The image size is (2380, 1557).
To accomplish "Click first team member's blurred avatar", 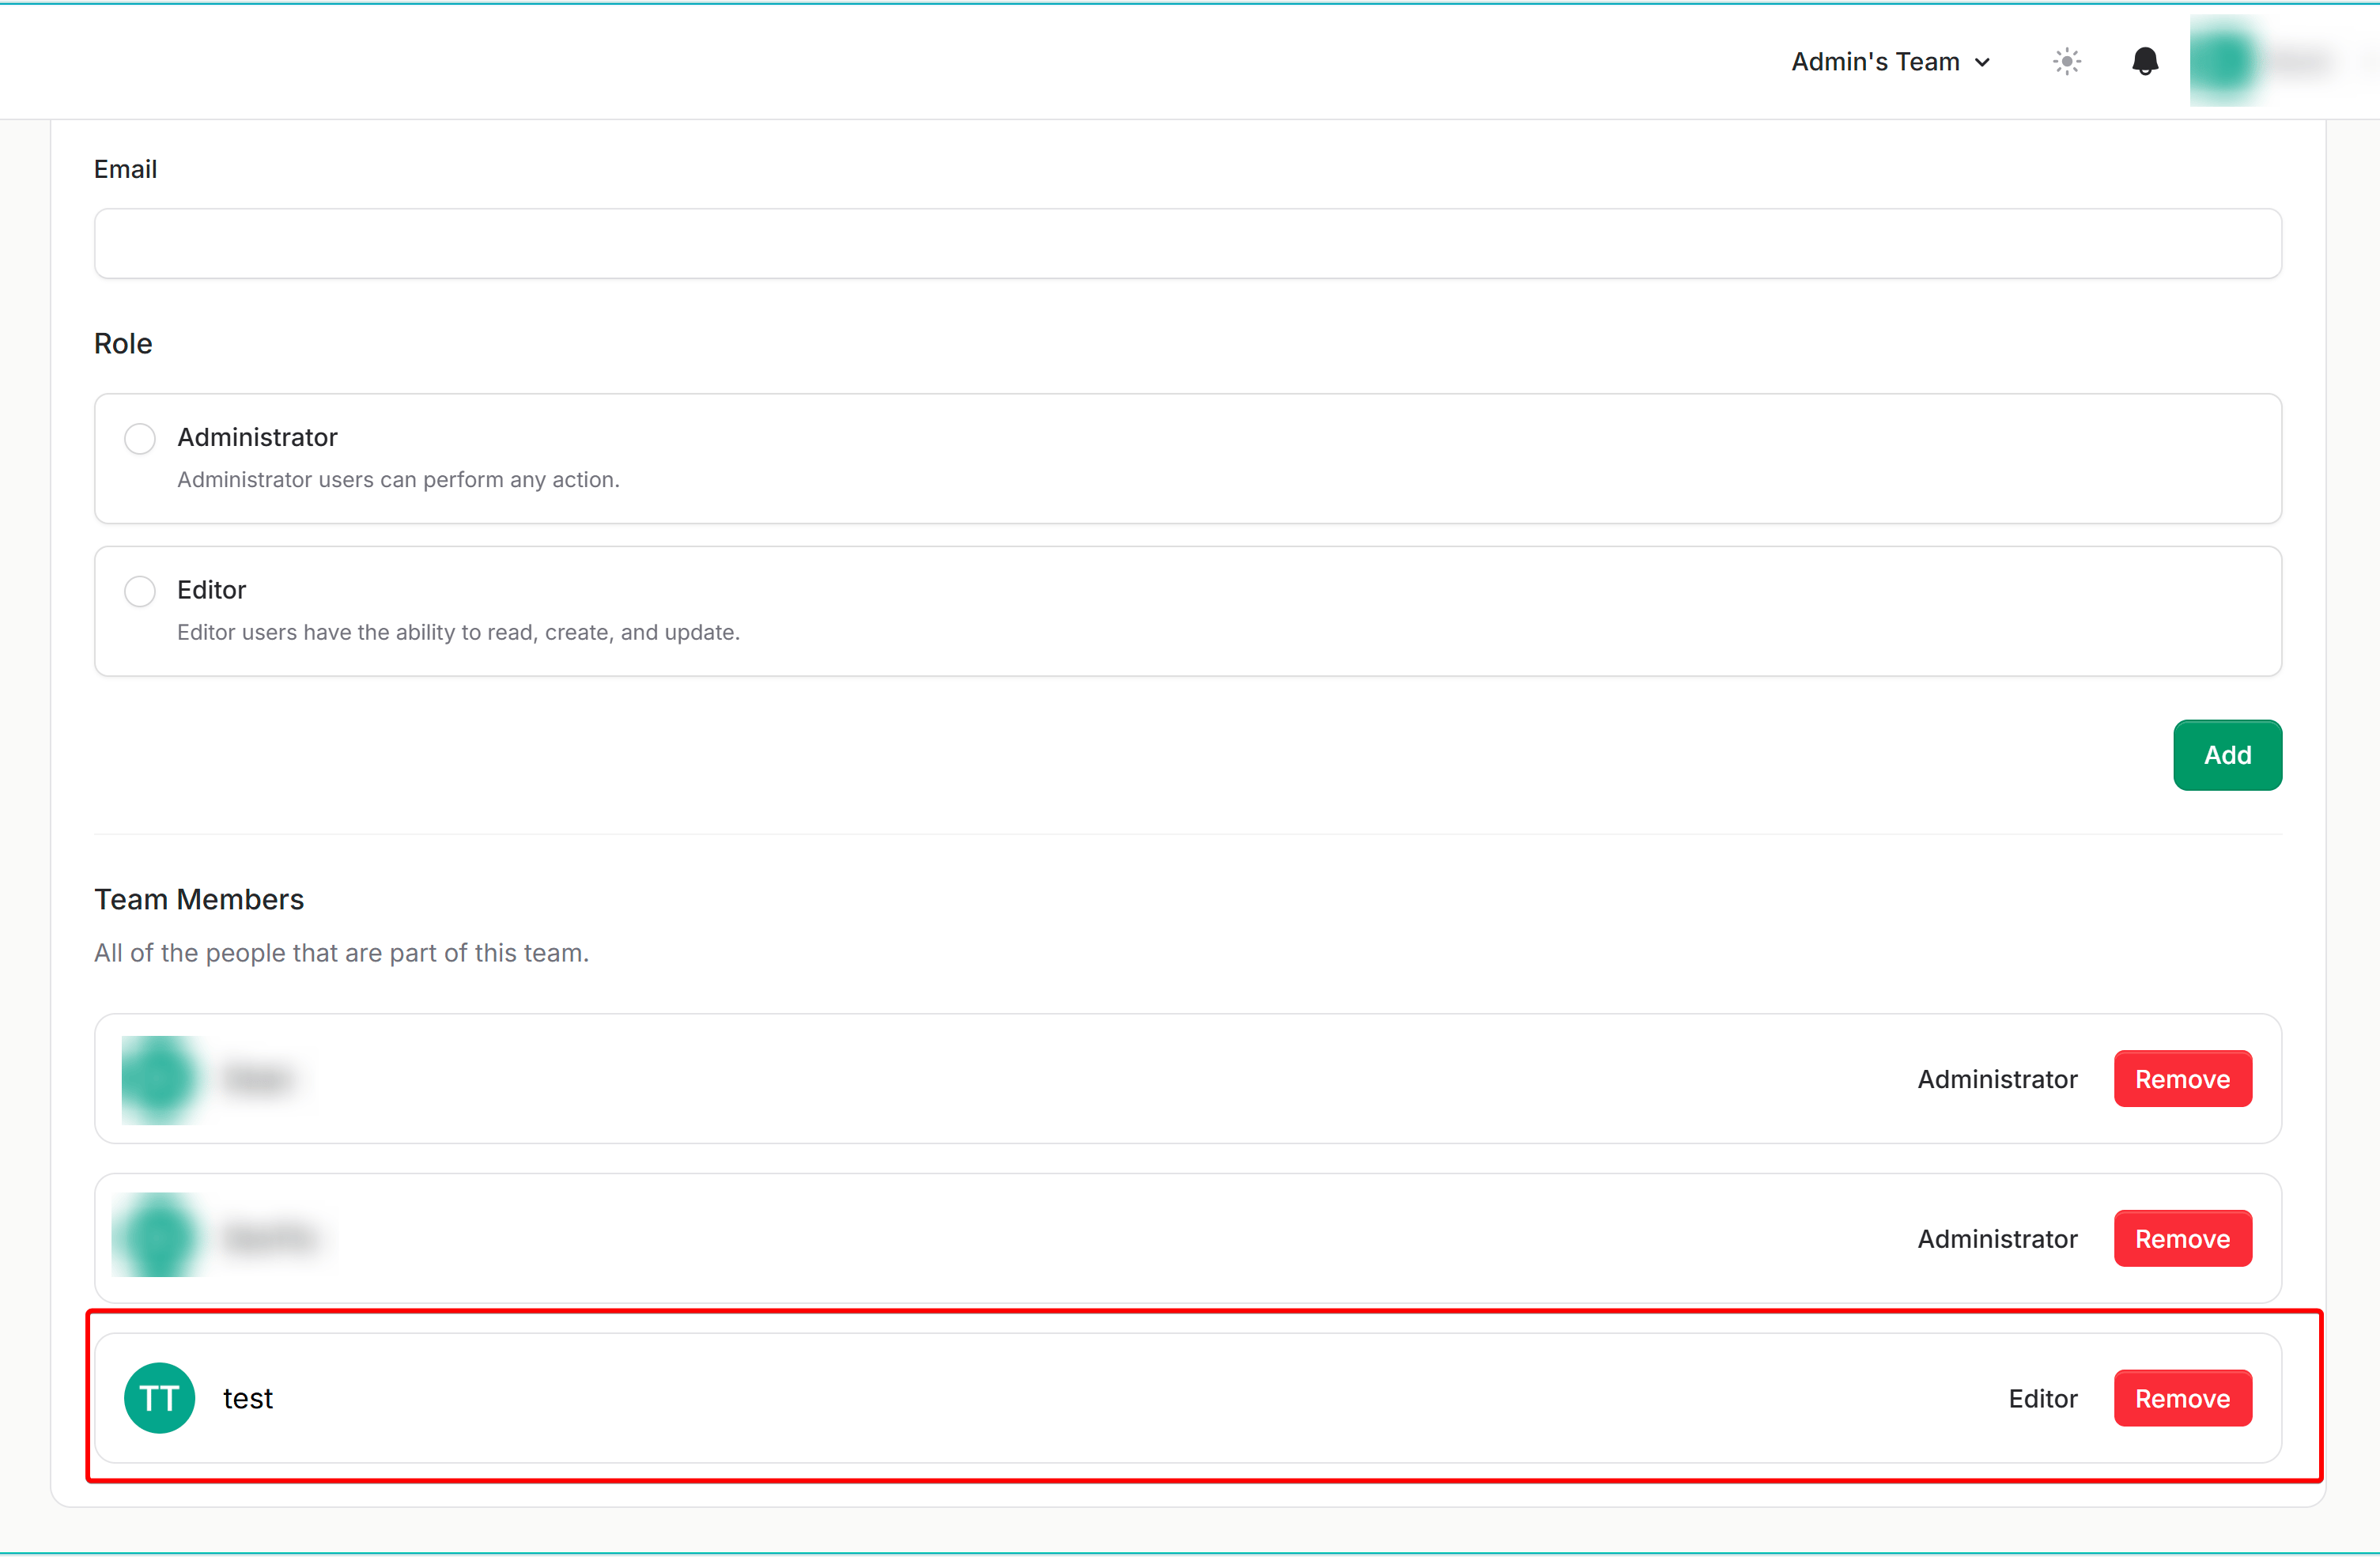I will click(160, 1078).
